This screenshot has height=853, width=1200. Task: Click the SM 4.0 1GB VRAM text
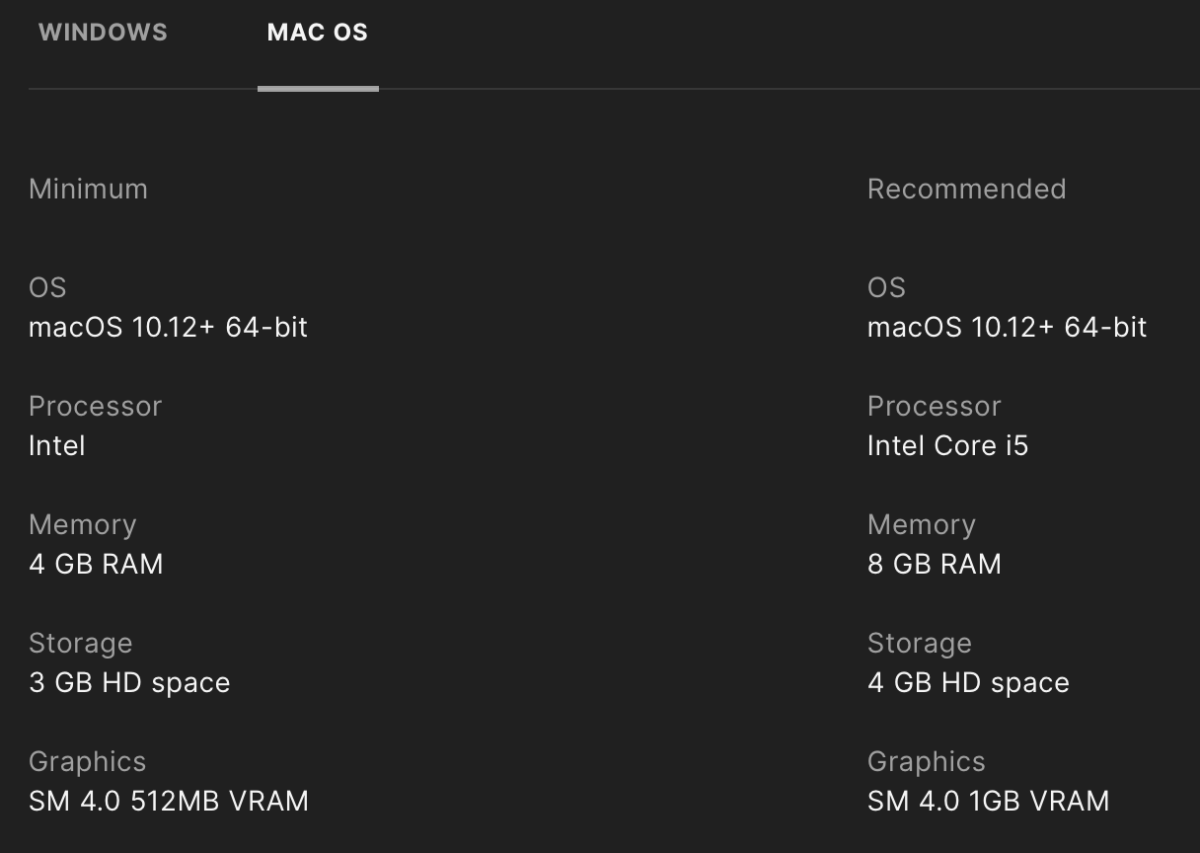[x=988, y=801]
